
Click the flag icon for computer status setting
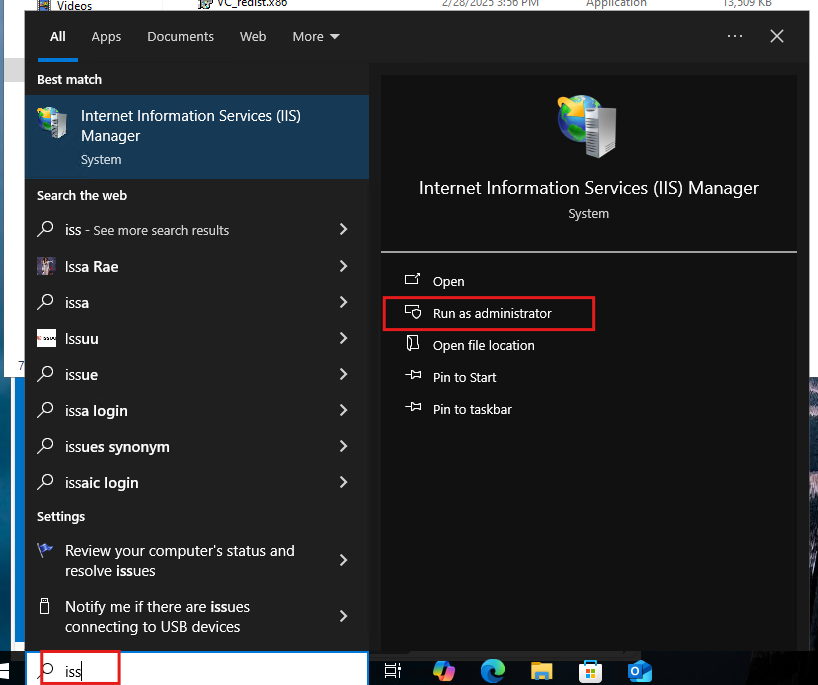[45, 549]
